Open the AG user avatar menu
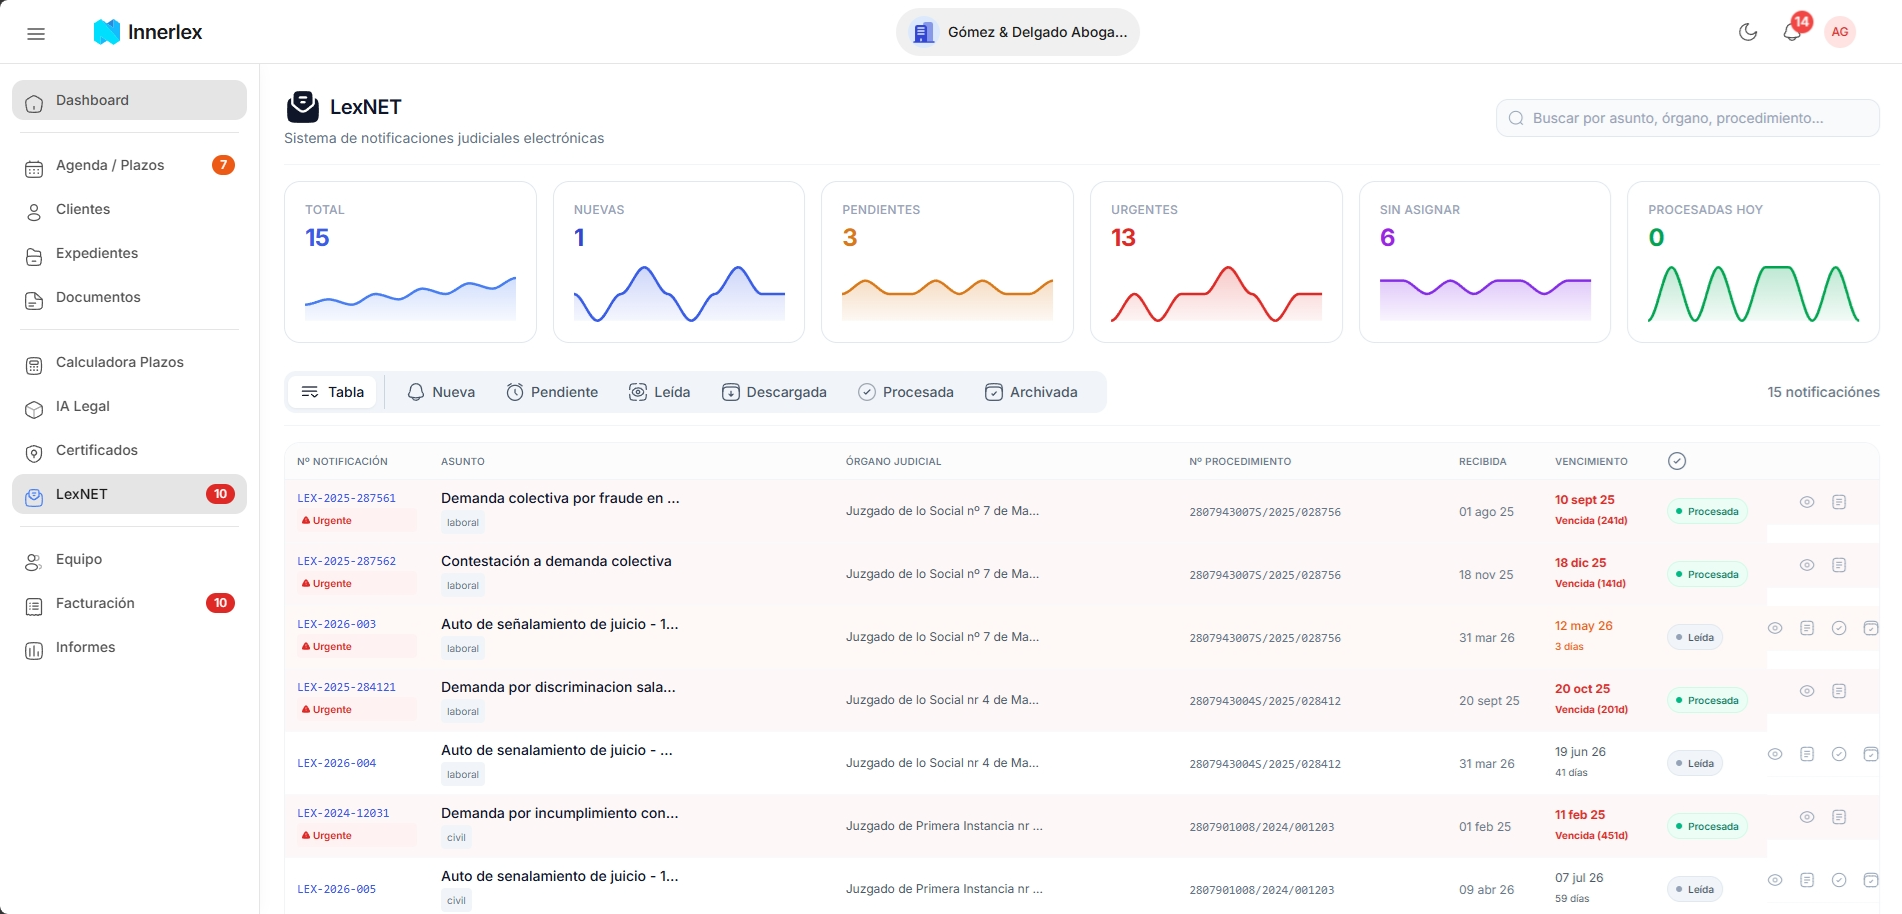Screen dimensions: 1902x914 tap(1840, 32)
